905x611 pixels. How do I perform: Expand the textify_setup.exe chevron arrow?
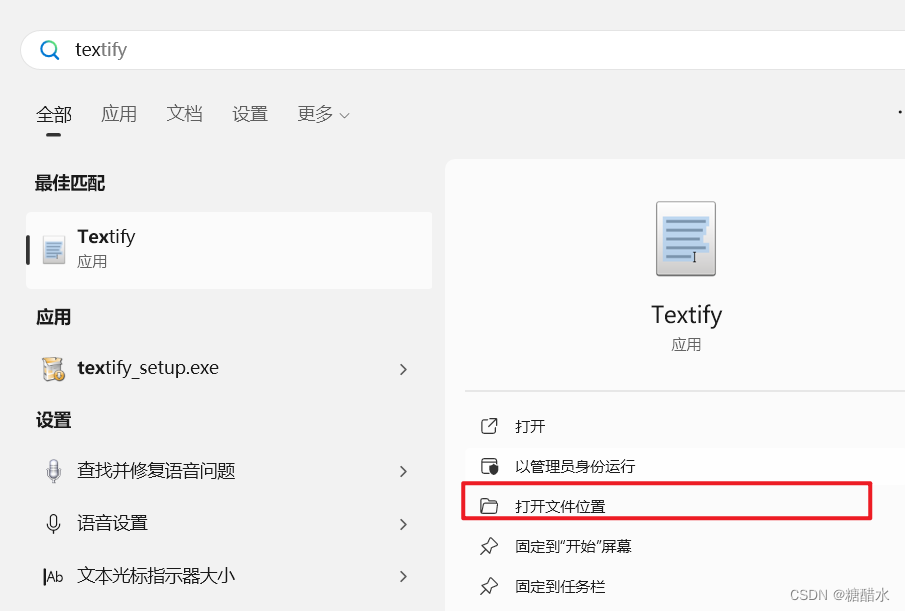pos(403,369)
